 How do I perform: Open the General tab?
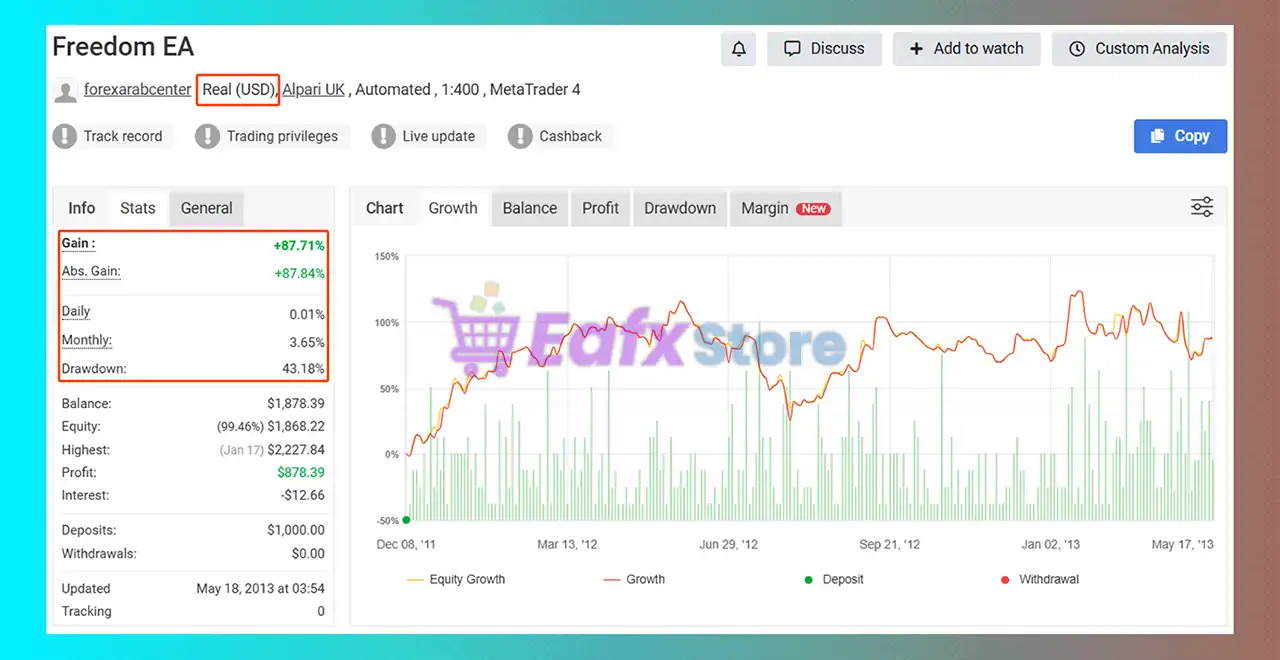206,208
